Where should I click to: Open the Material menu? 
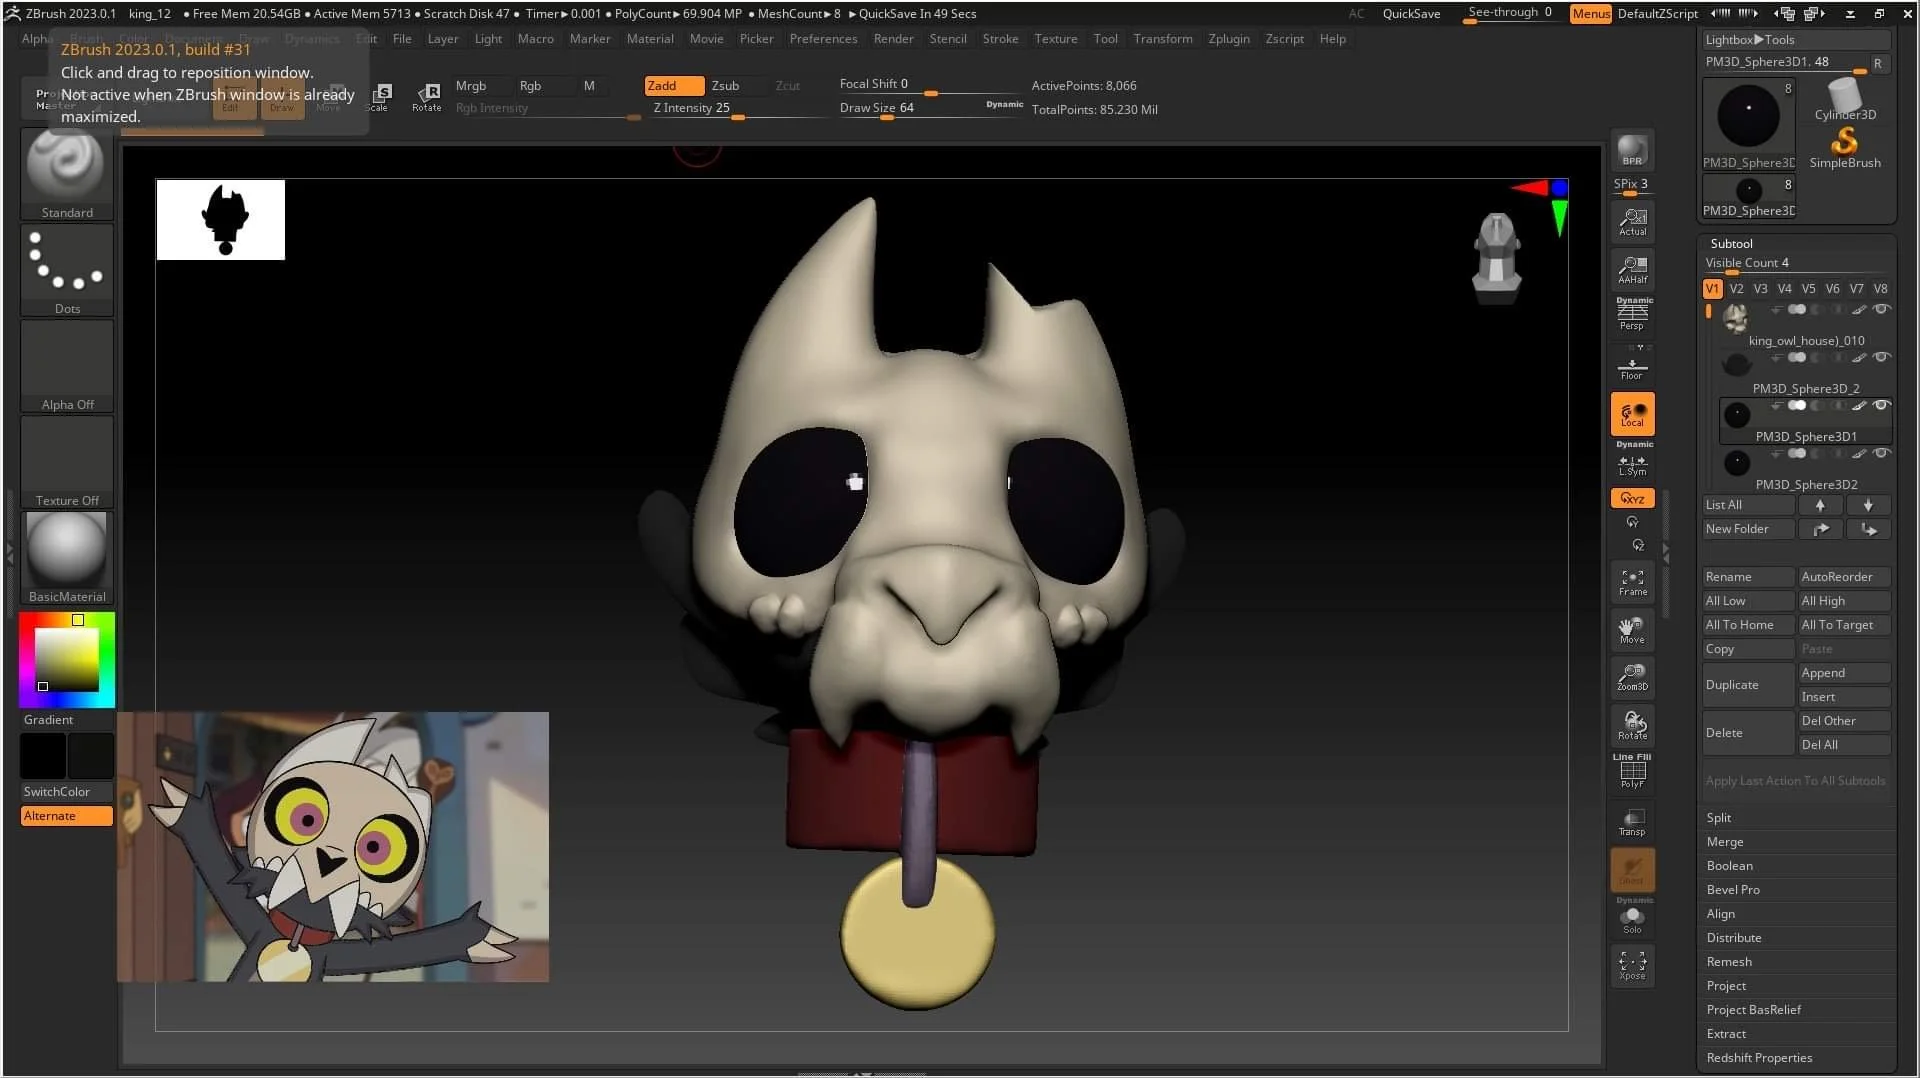[650, 39]
